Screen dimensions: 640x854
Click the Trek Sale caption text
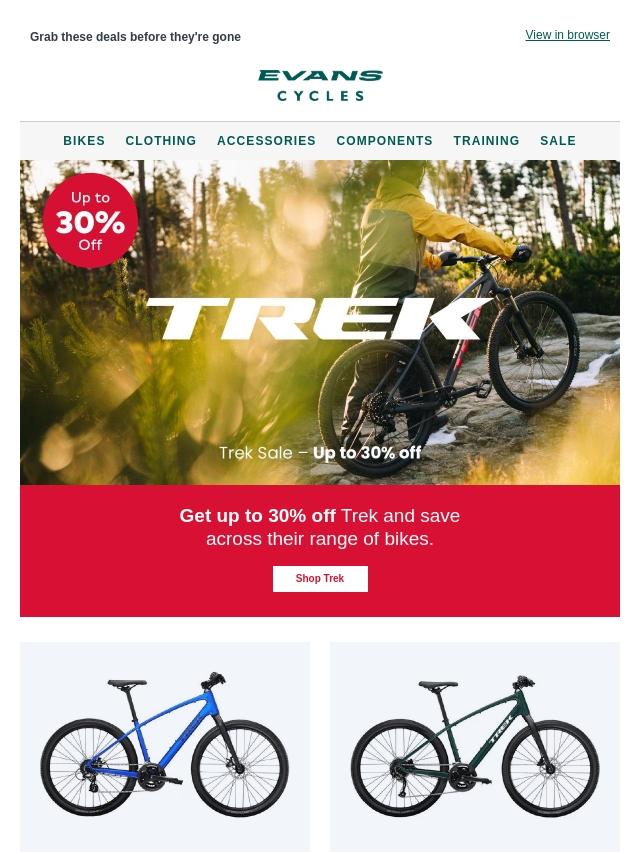point(320,453)
